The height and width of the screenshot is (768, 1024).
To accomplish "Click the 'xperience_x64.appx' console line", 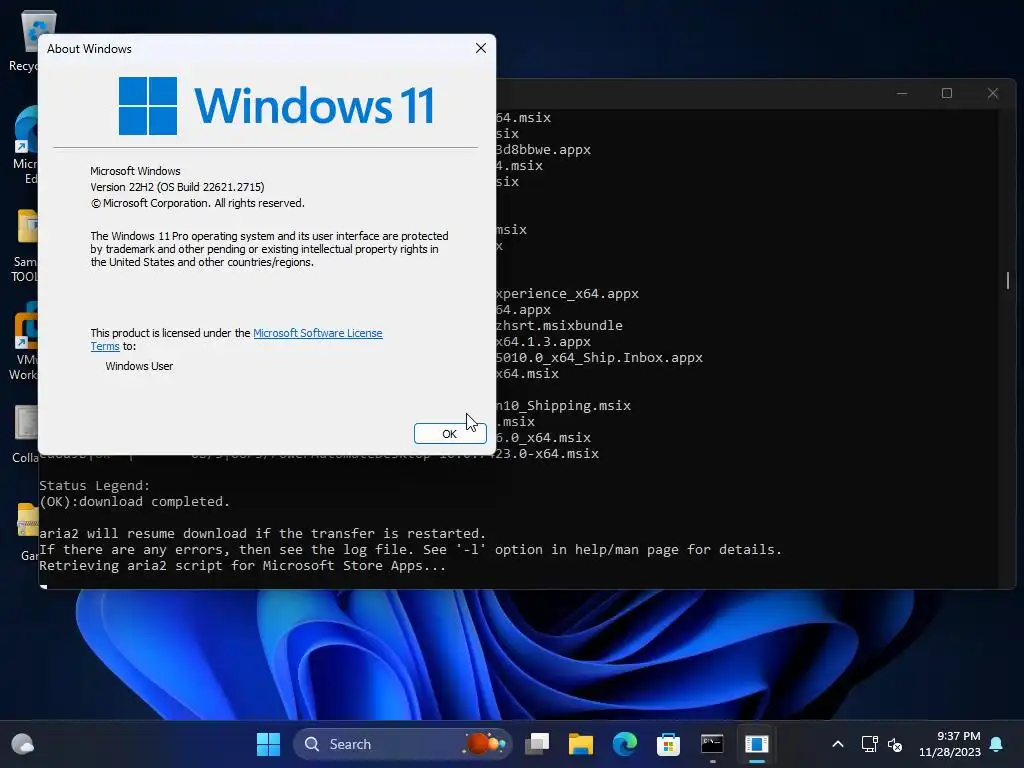I will tap(567, 294).
